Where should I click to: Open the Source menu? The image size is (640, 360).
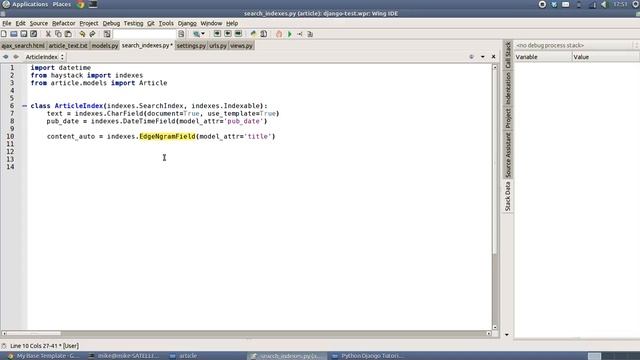pyautogui.click(x=39, y=23)
